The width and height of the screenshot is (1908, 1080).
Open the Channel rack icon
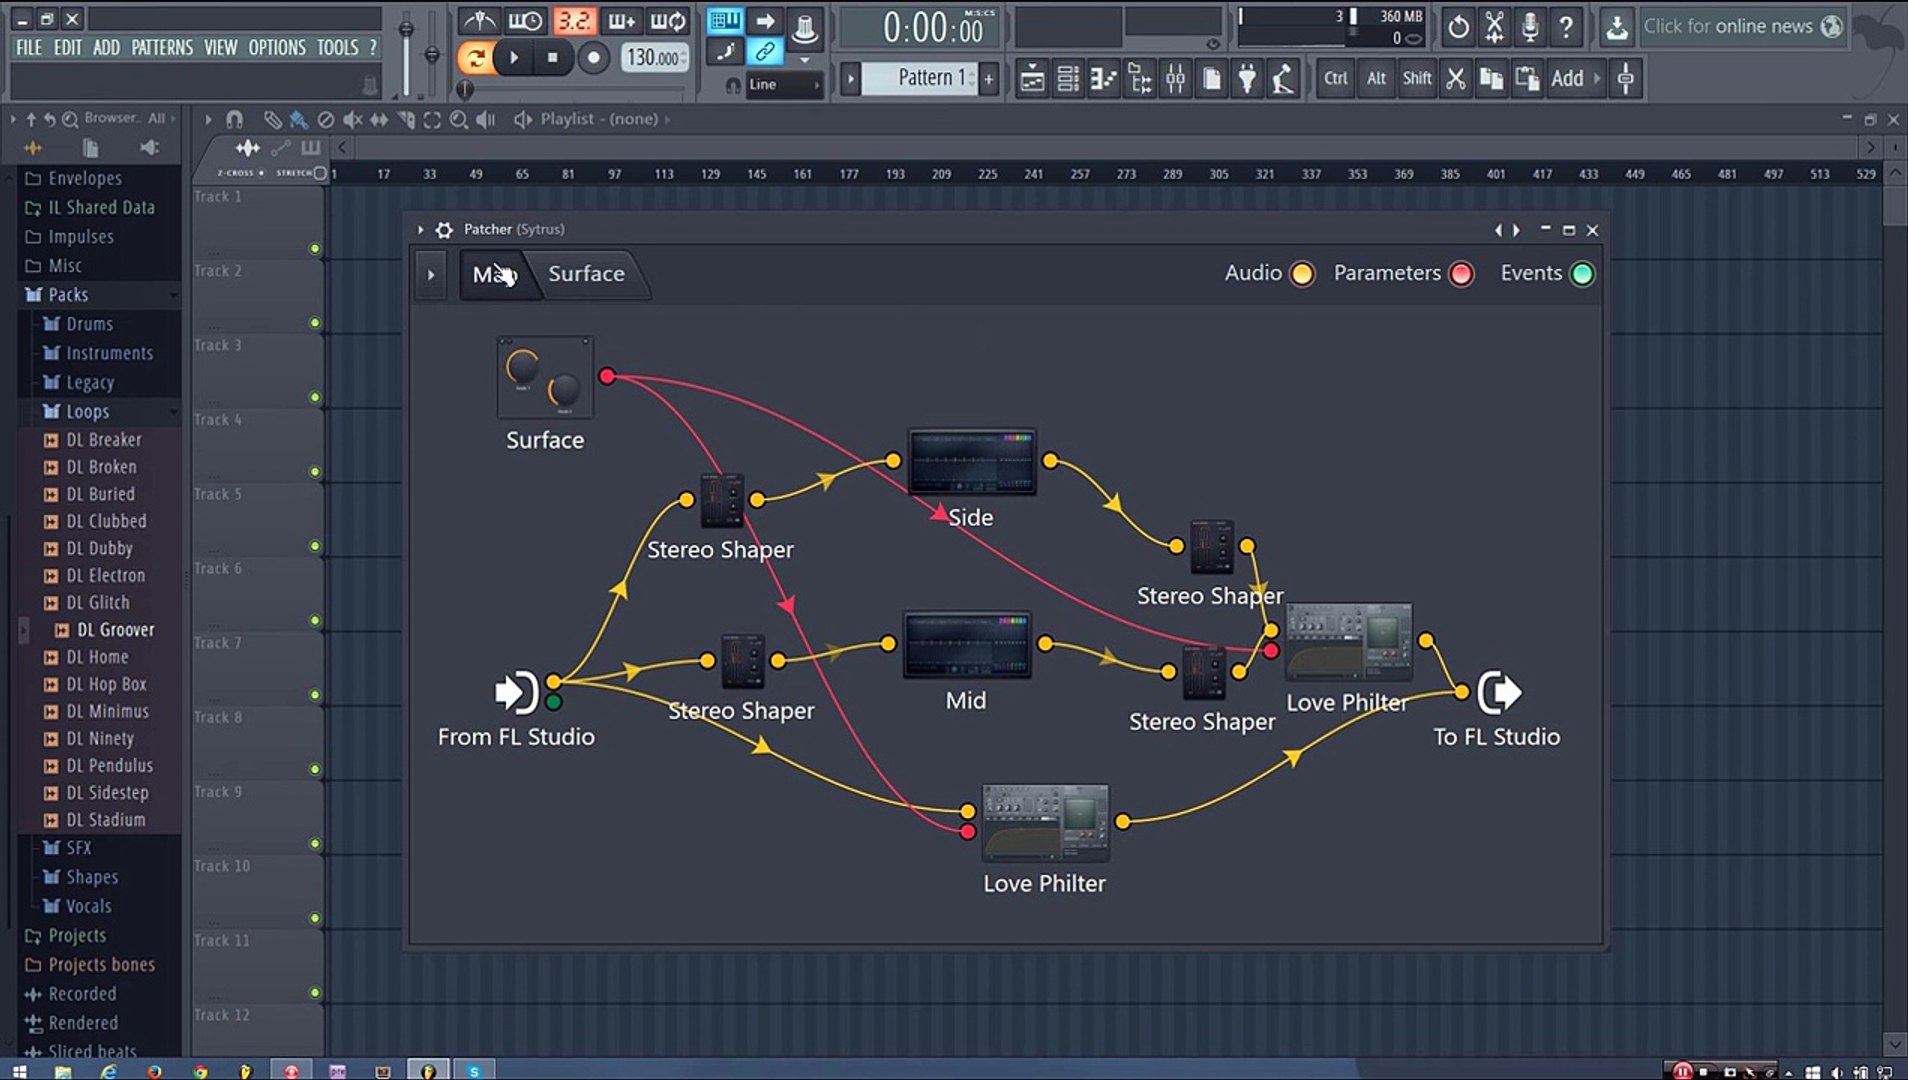[1068, 79]
